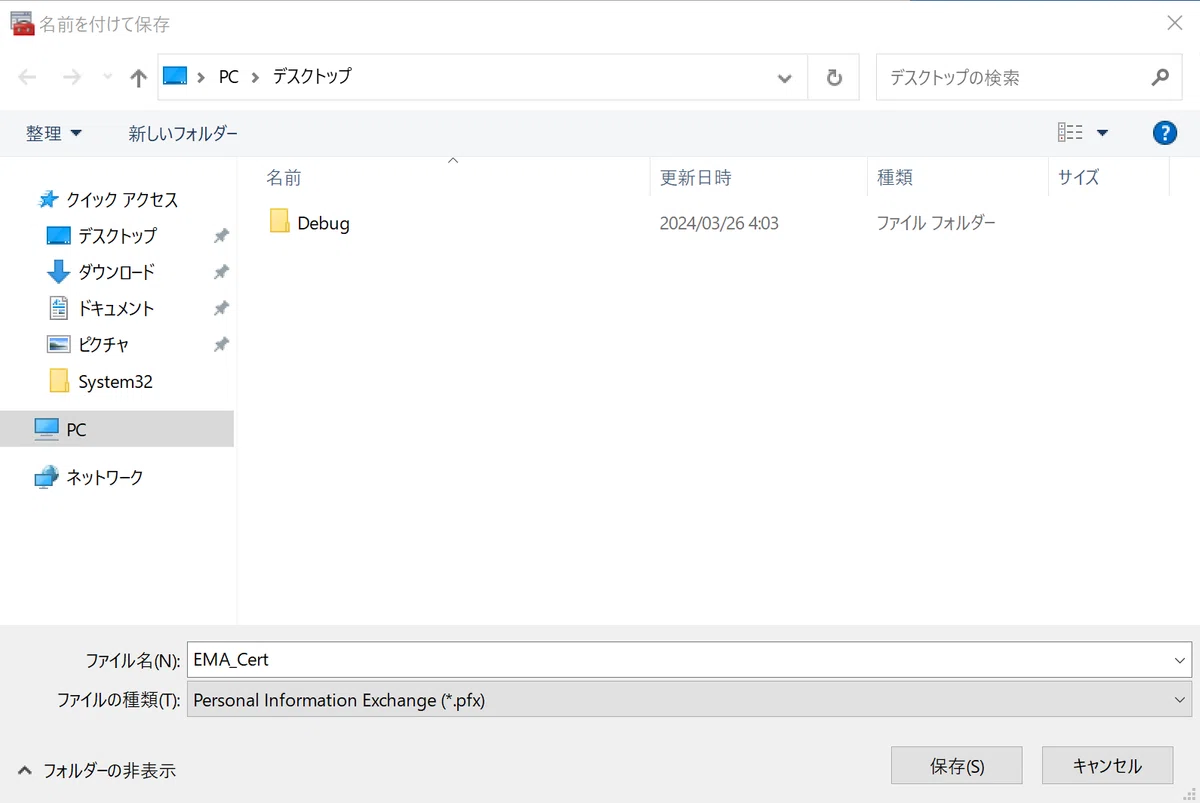Screen dimensions: 1200x803
Task: Expand the view options dropdown arrow
Action: pos(1102,133)
